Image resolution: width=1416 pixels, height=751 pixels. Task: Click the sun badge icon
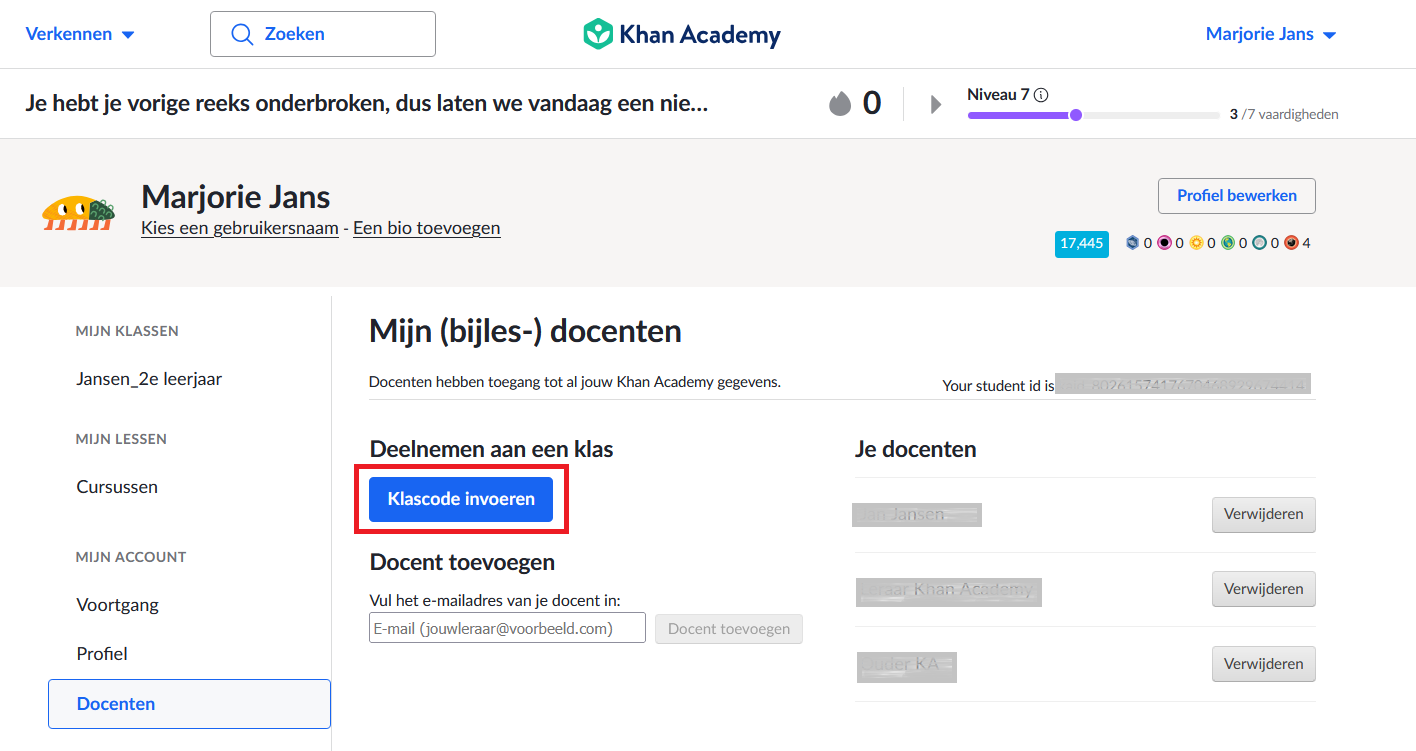pos(1196,243)
